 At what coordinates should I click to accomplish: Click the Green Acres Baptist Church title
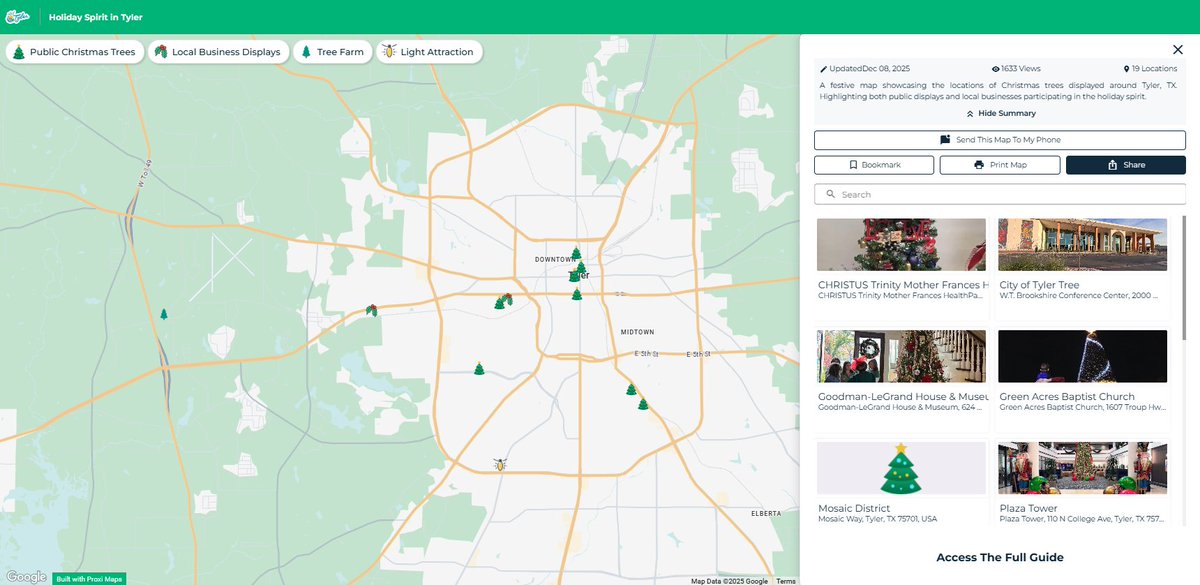[1067, 397]
